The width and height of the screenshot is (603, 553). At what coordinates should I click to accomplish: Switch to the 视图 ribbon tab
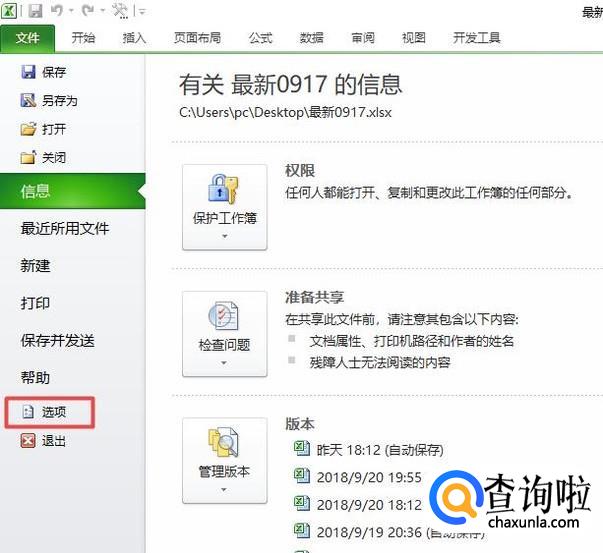414,38
